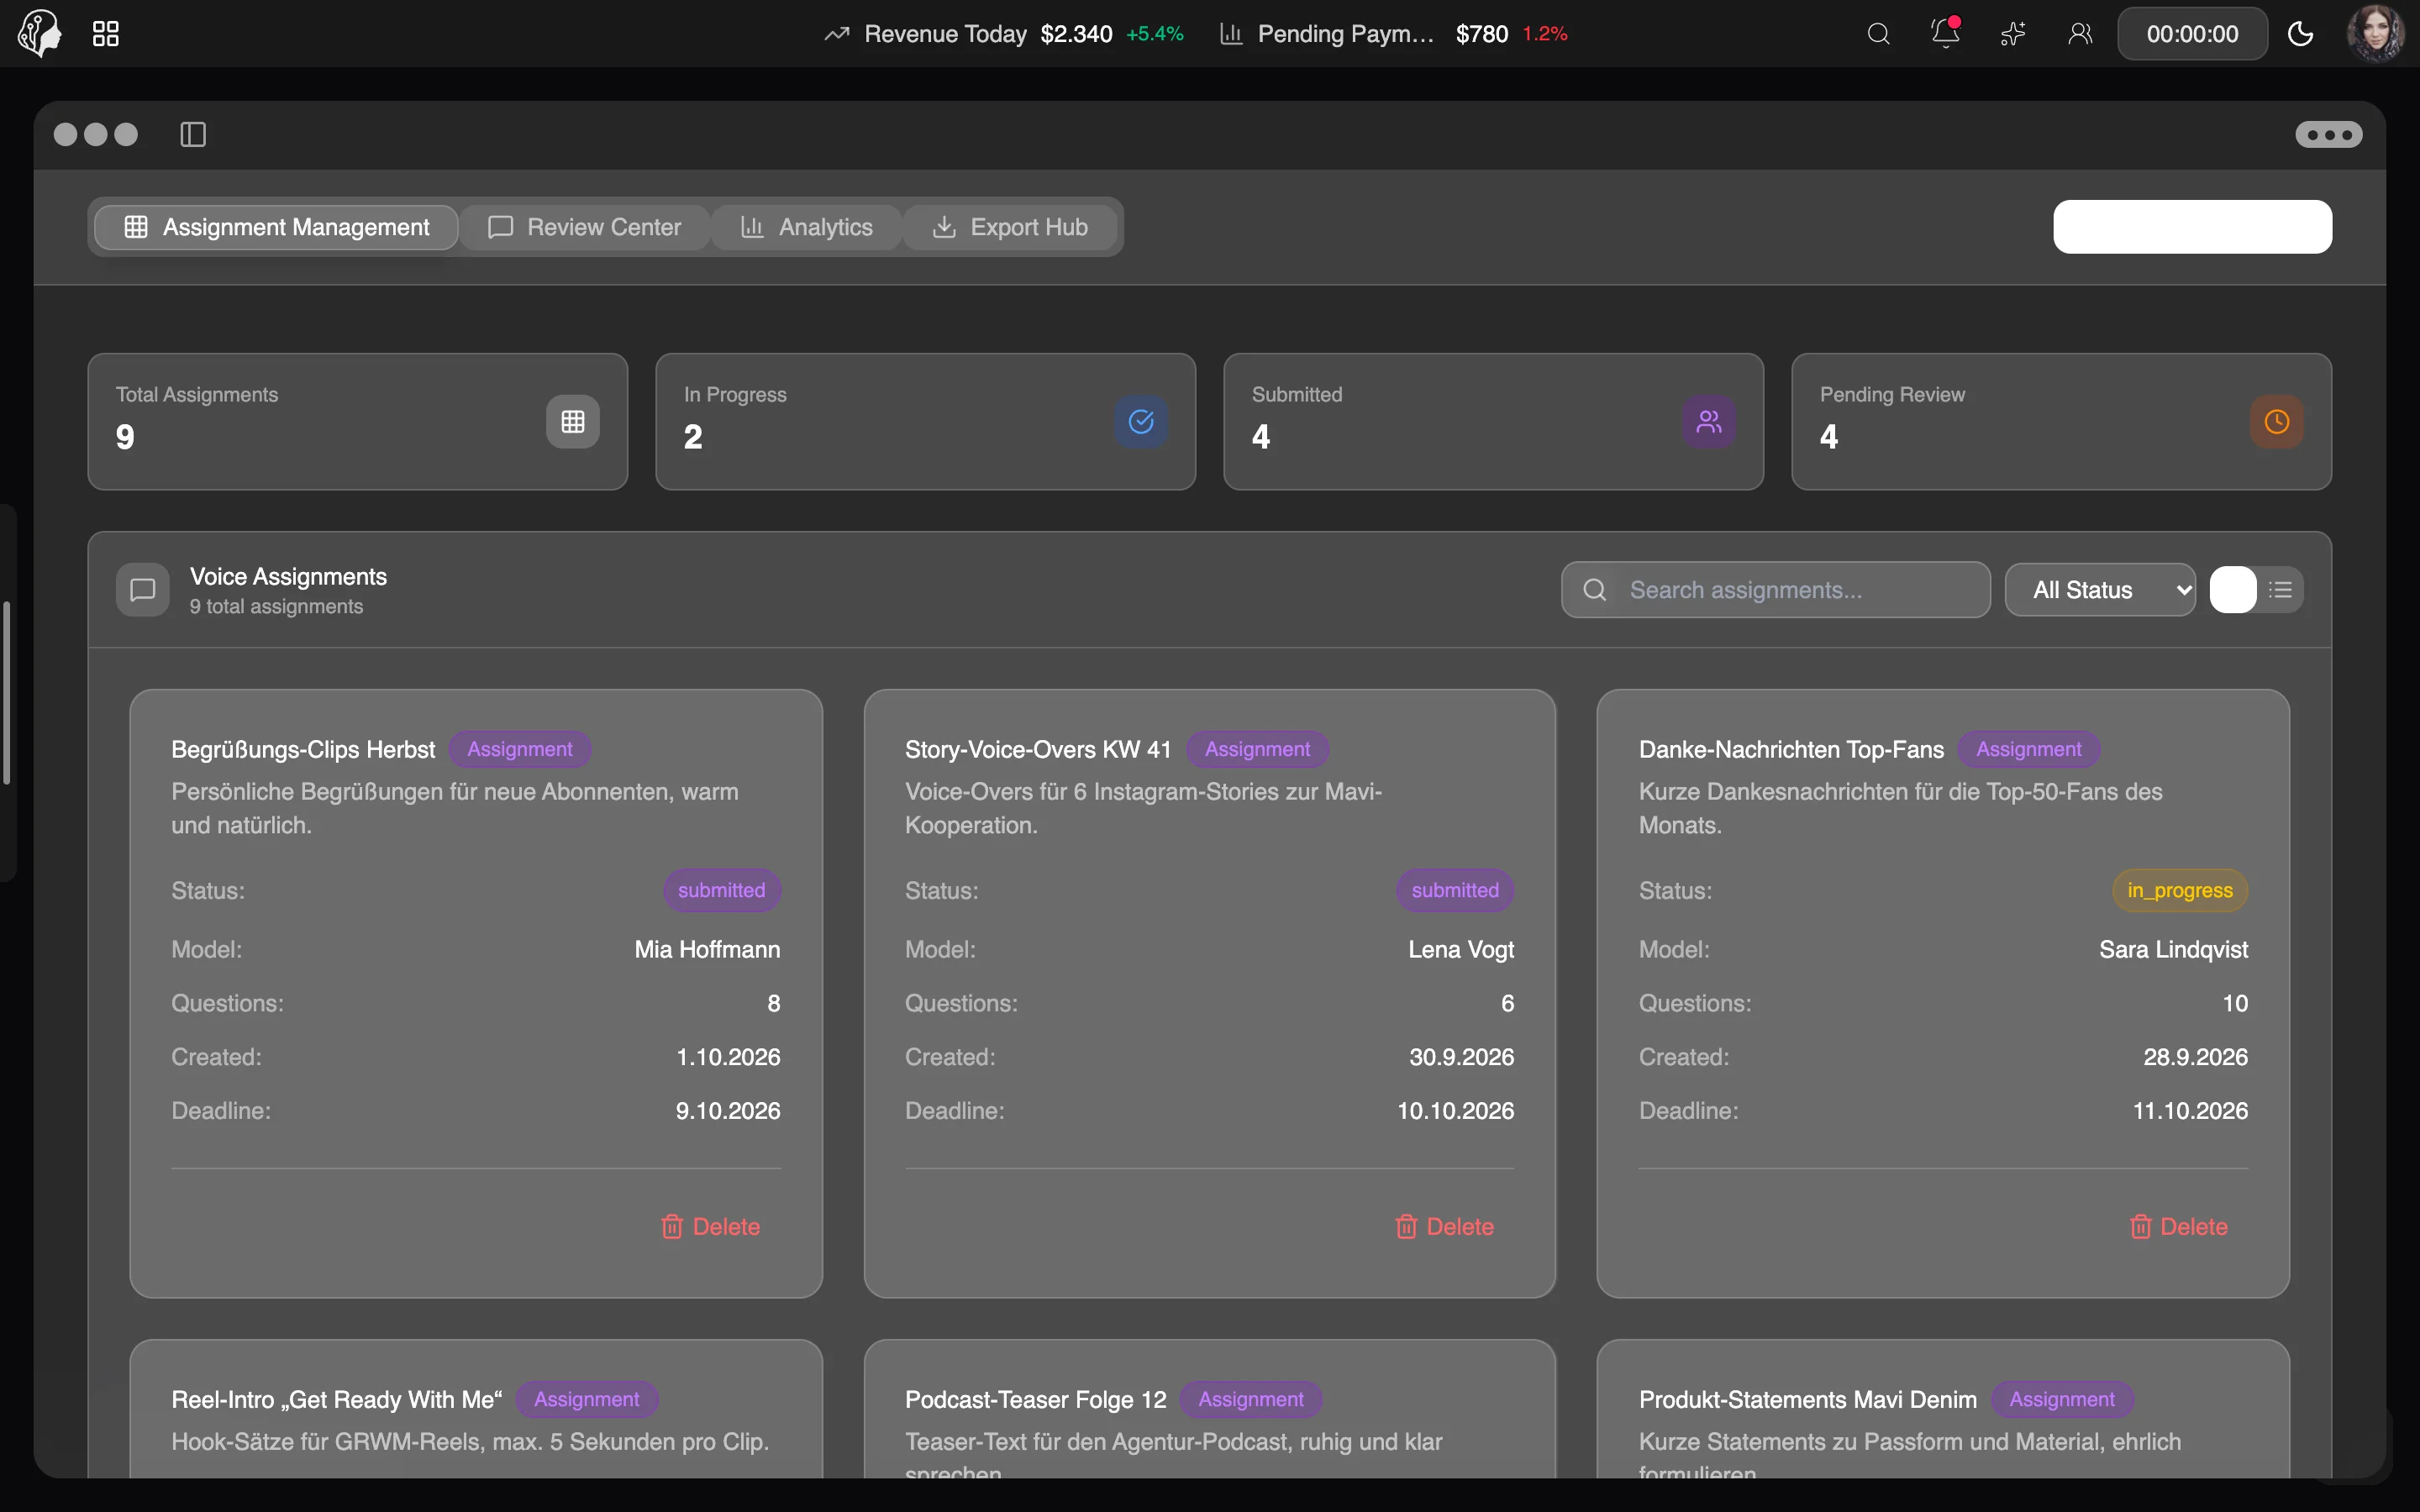Click the Voice Assignments chat icon
This screenshot has height=1512, width=2420.
(143, 590)
